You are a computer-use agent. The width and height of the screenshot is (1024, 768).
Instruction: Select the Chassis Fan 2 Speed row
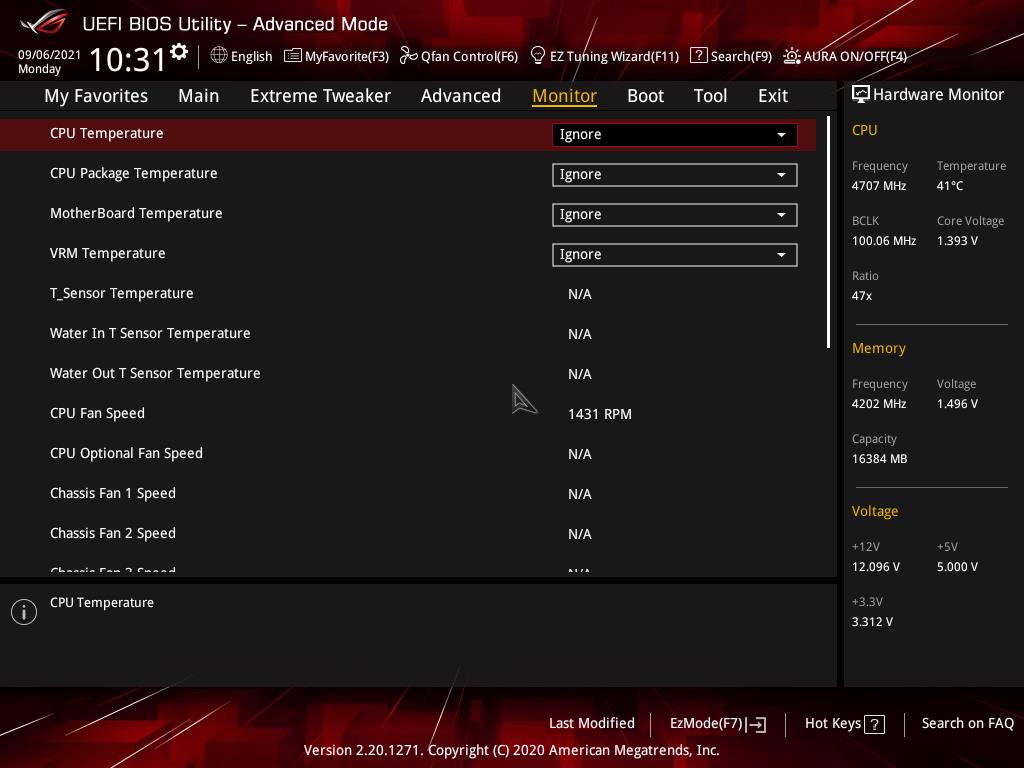tap(408, 534)
